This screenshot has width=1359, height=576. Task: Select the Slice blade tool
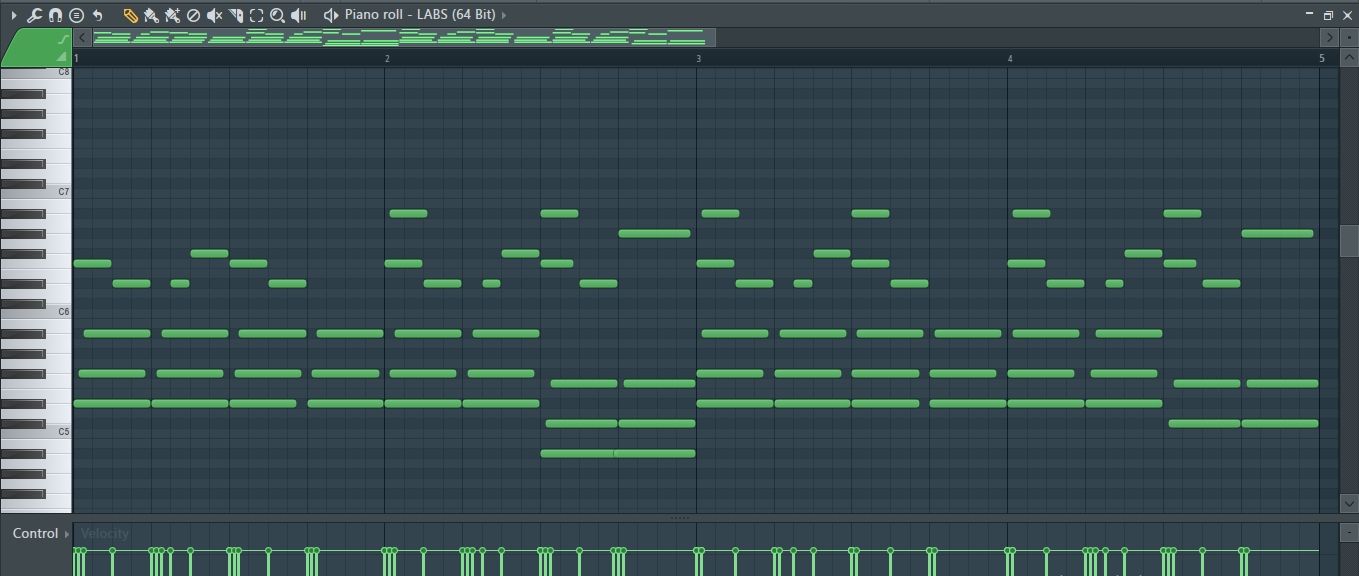click(236, 15)
